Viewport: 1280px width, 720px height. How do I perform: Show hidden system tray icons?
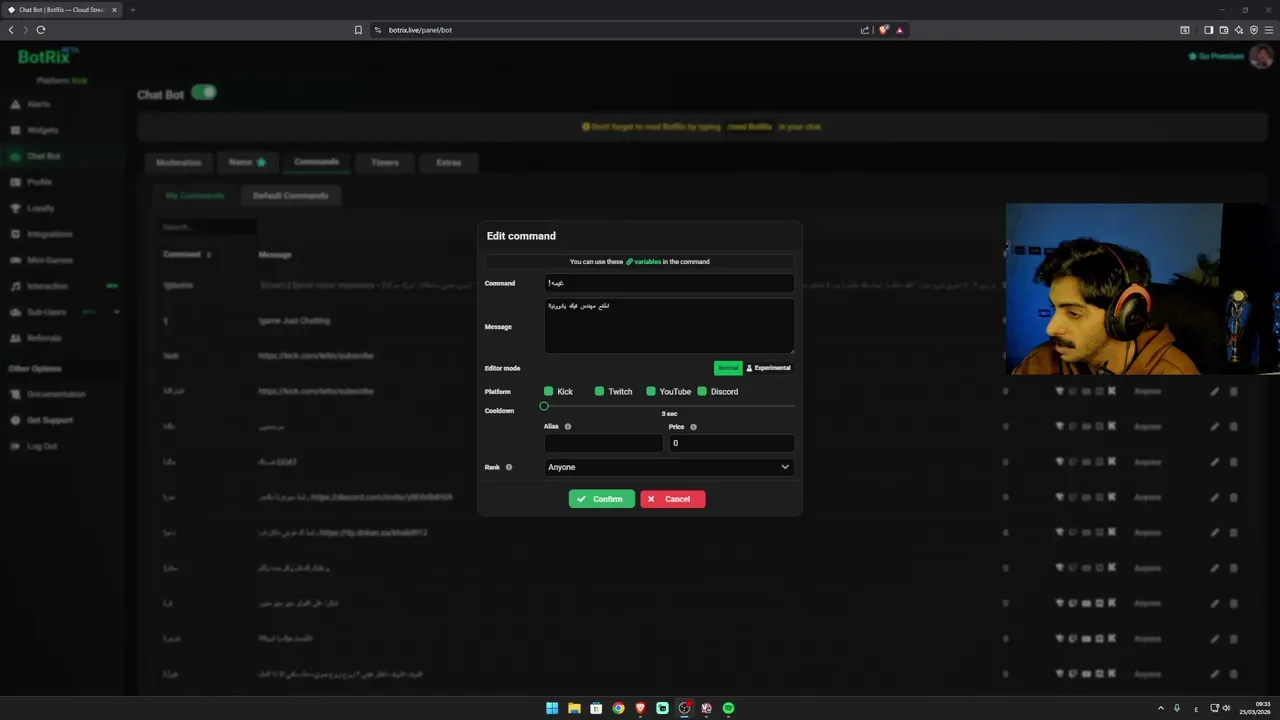[1161, 708]
